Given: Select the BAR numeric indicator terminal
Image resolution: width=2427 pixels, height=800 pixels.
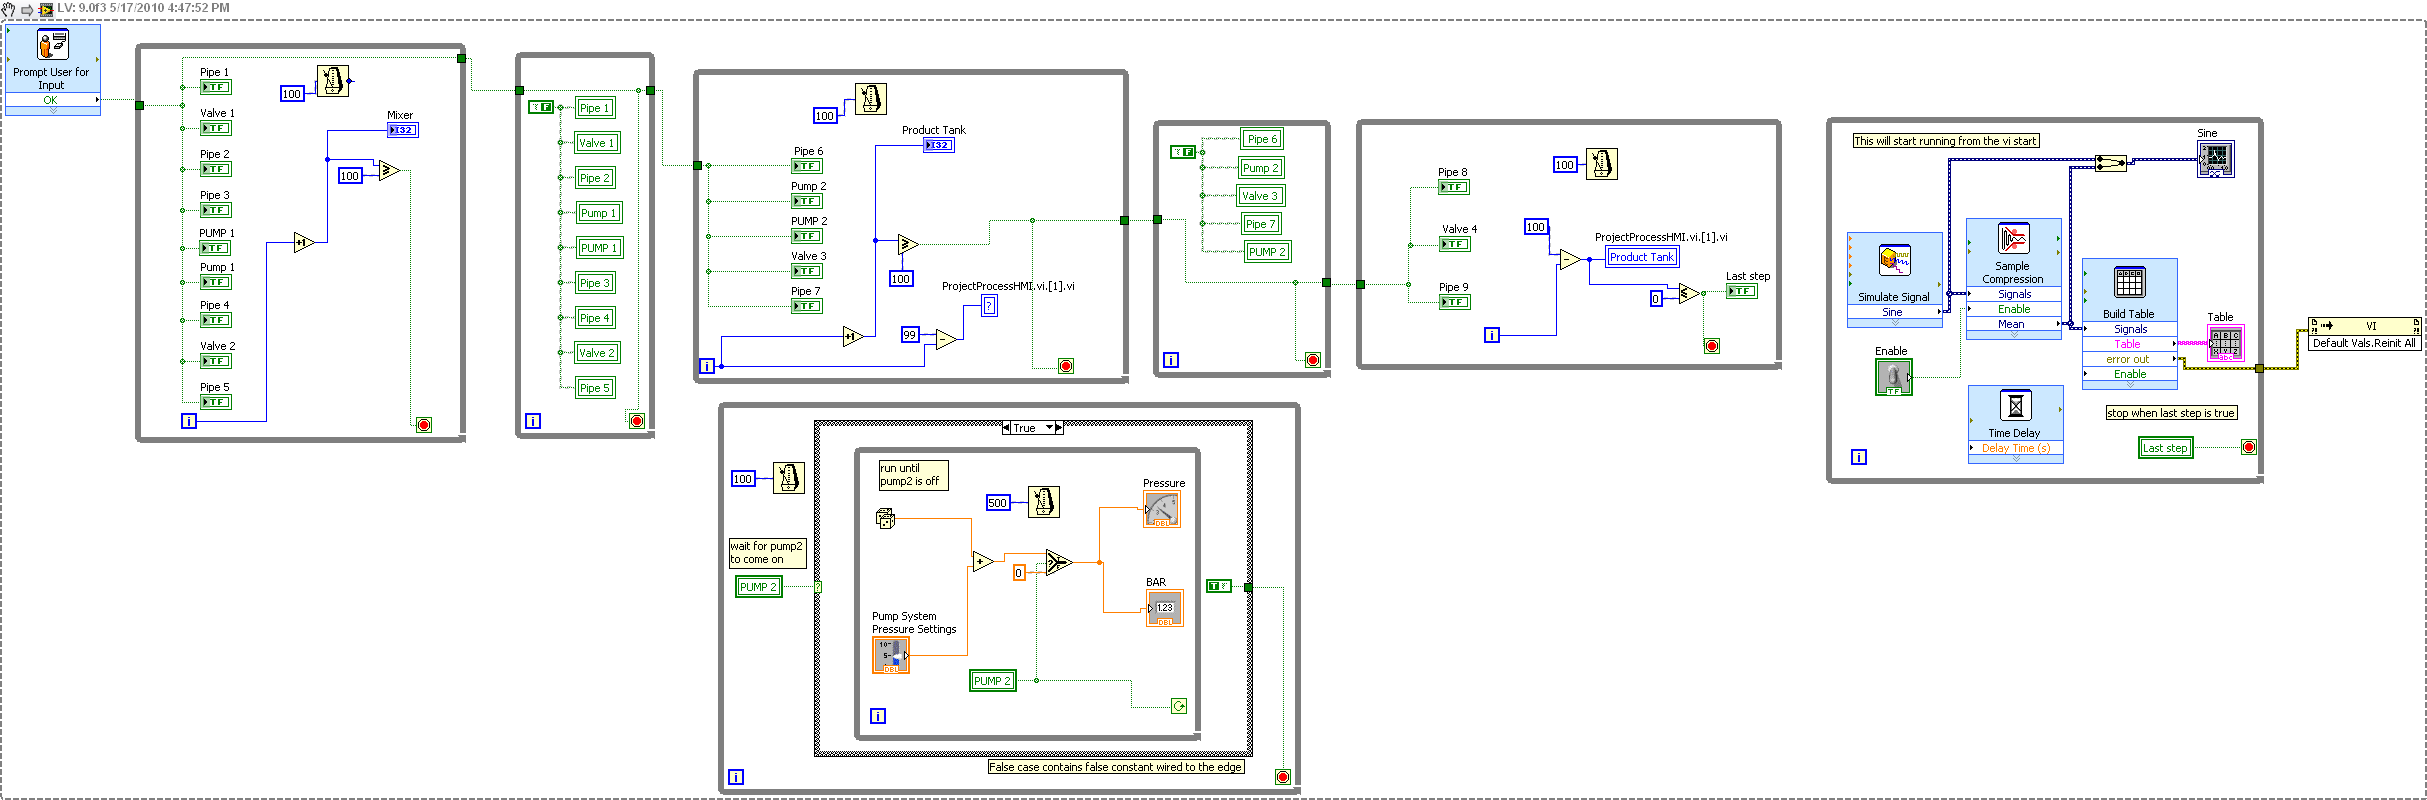Looking at the screenshot, I should point(1164,608).
